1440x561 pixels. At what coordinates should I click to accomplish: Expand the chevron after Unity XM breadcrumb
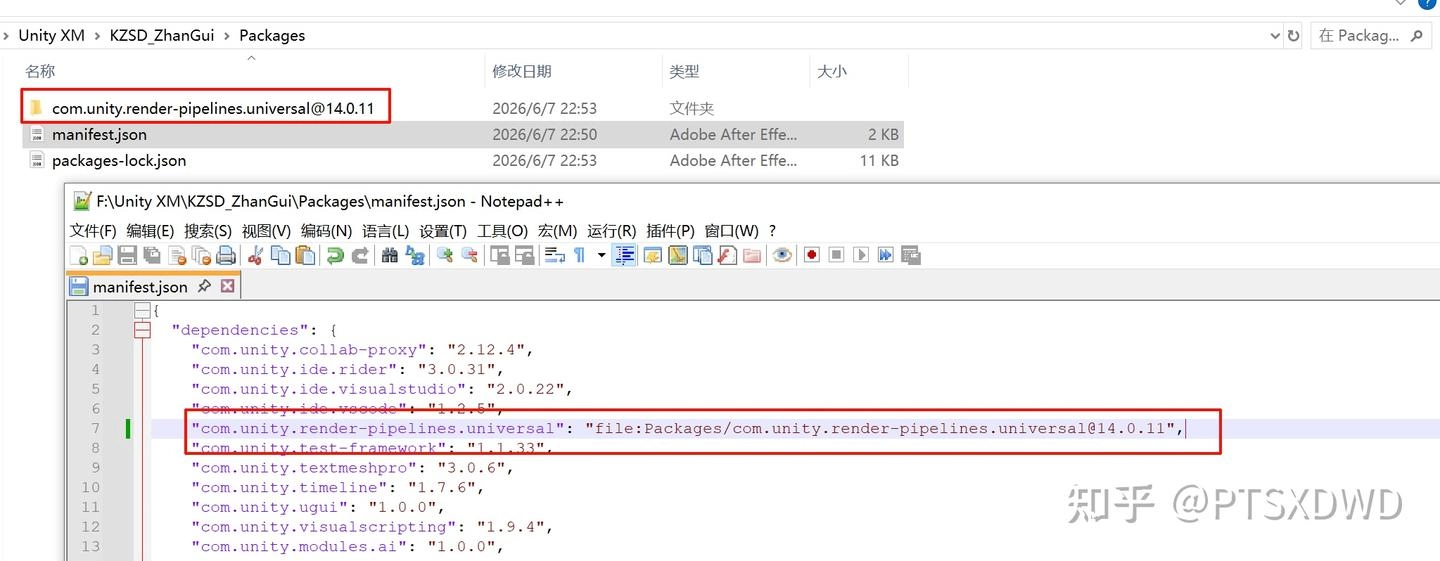tap(96, 35)
